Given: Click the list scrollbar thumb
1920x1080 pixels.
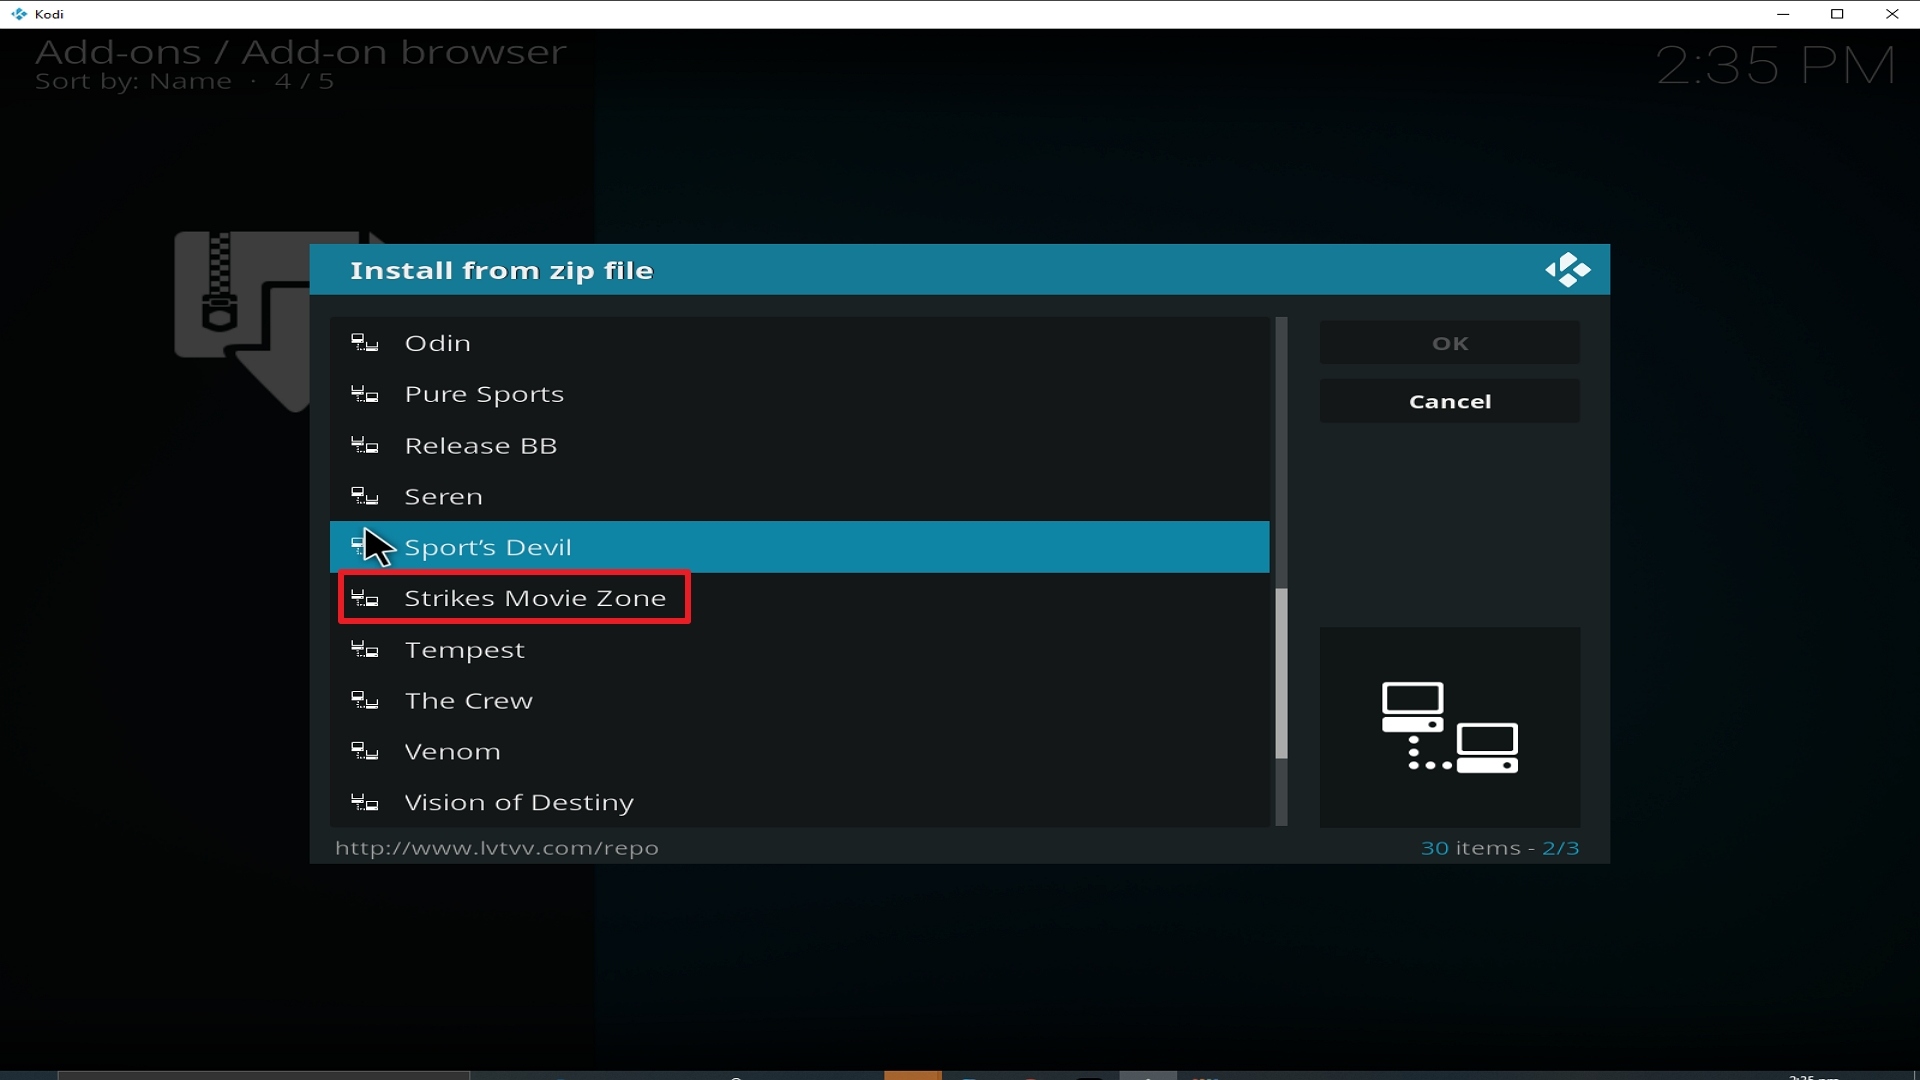Looking at the screenshot, I should pyautogui.click(x=1281, y=673).
